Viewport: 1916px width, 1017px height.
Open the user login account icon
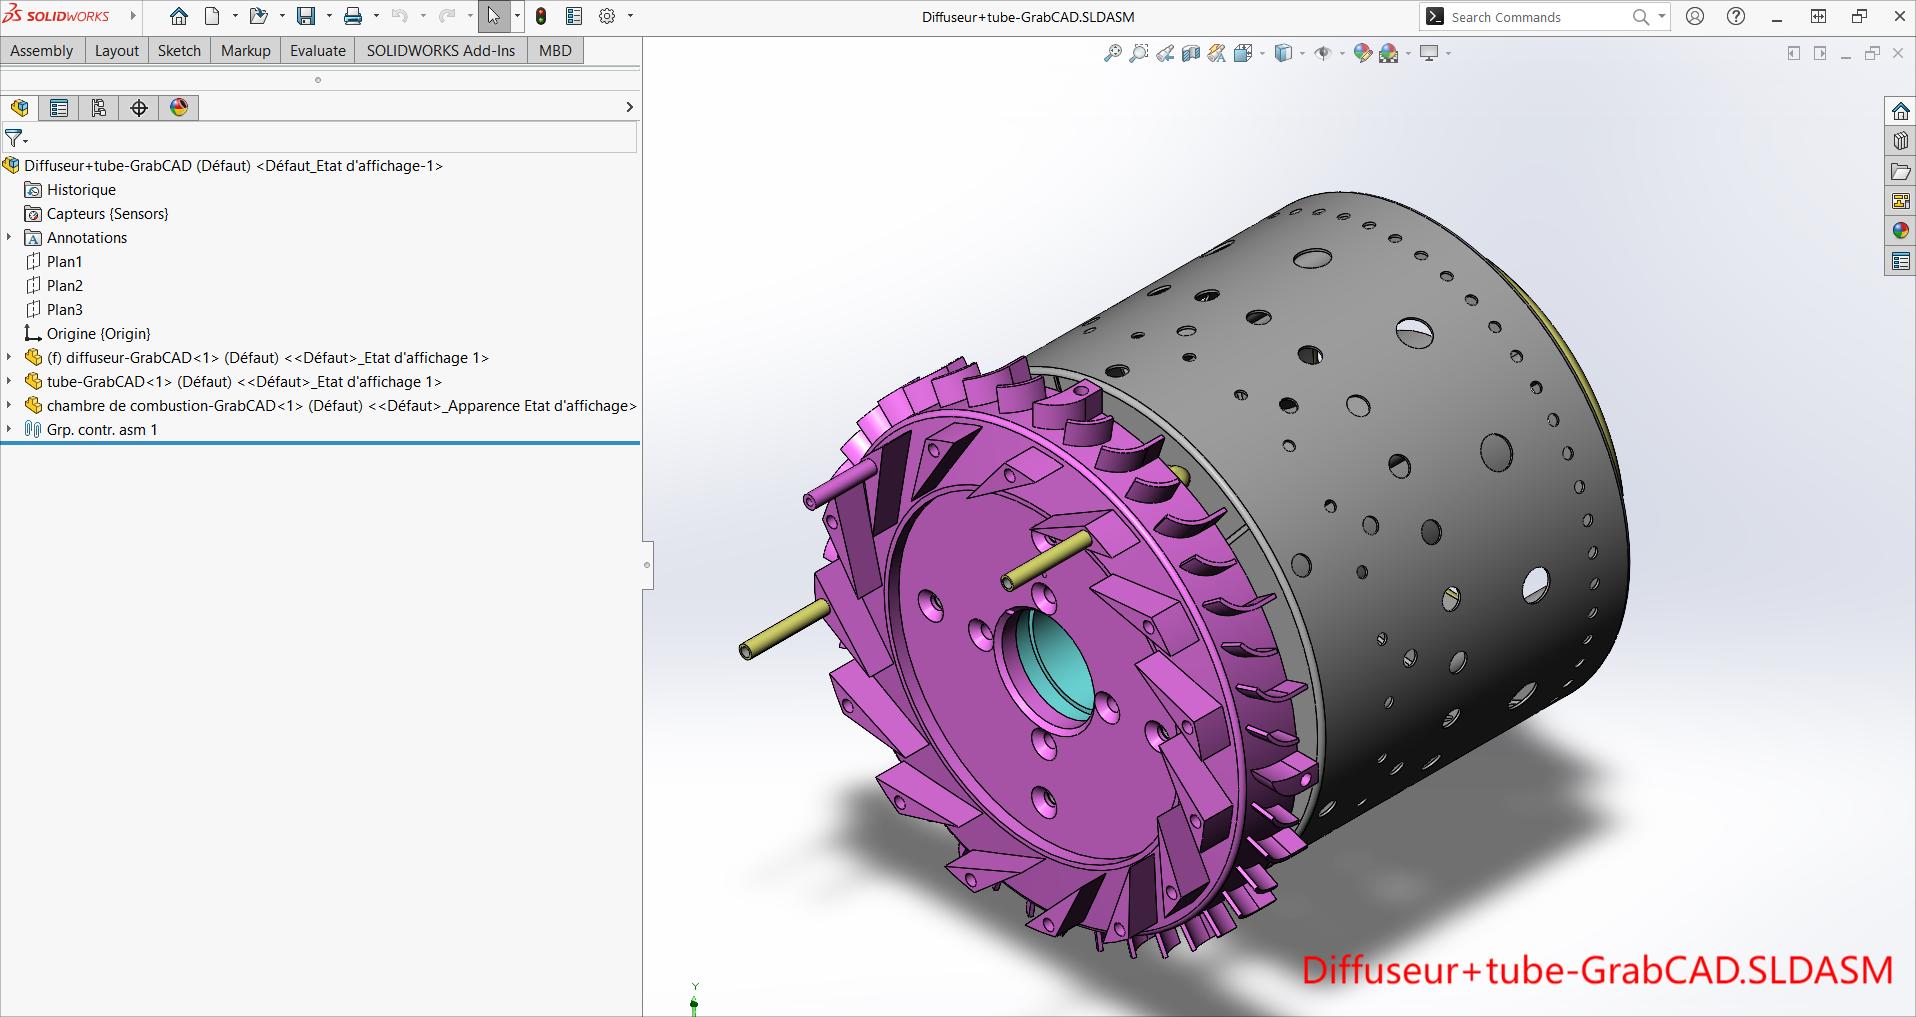pyautogui.click(x=1695, y=16)
